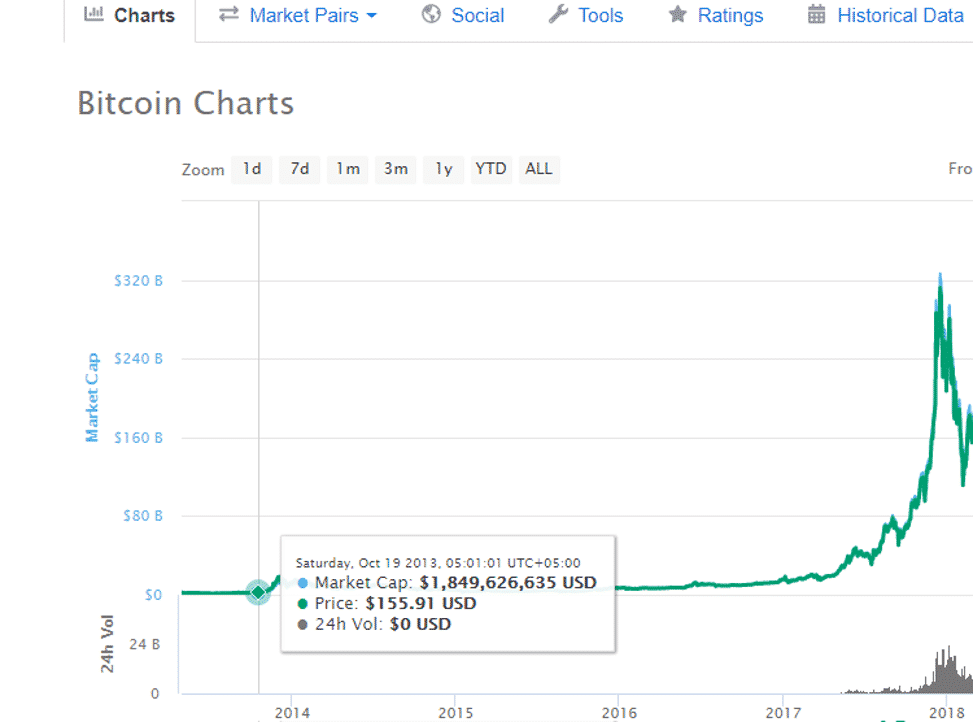Click the Historical Data calendar icon
973x722 pixels.
(817, 15)
